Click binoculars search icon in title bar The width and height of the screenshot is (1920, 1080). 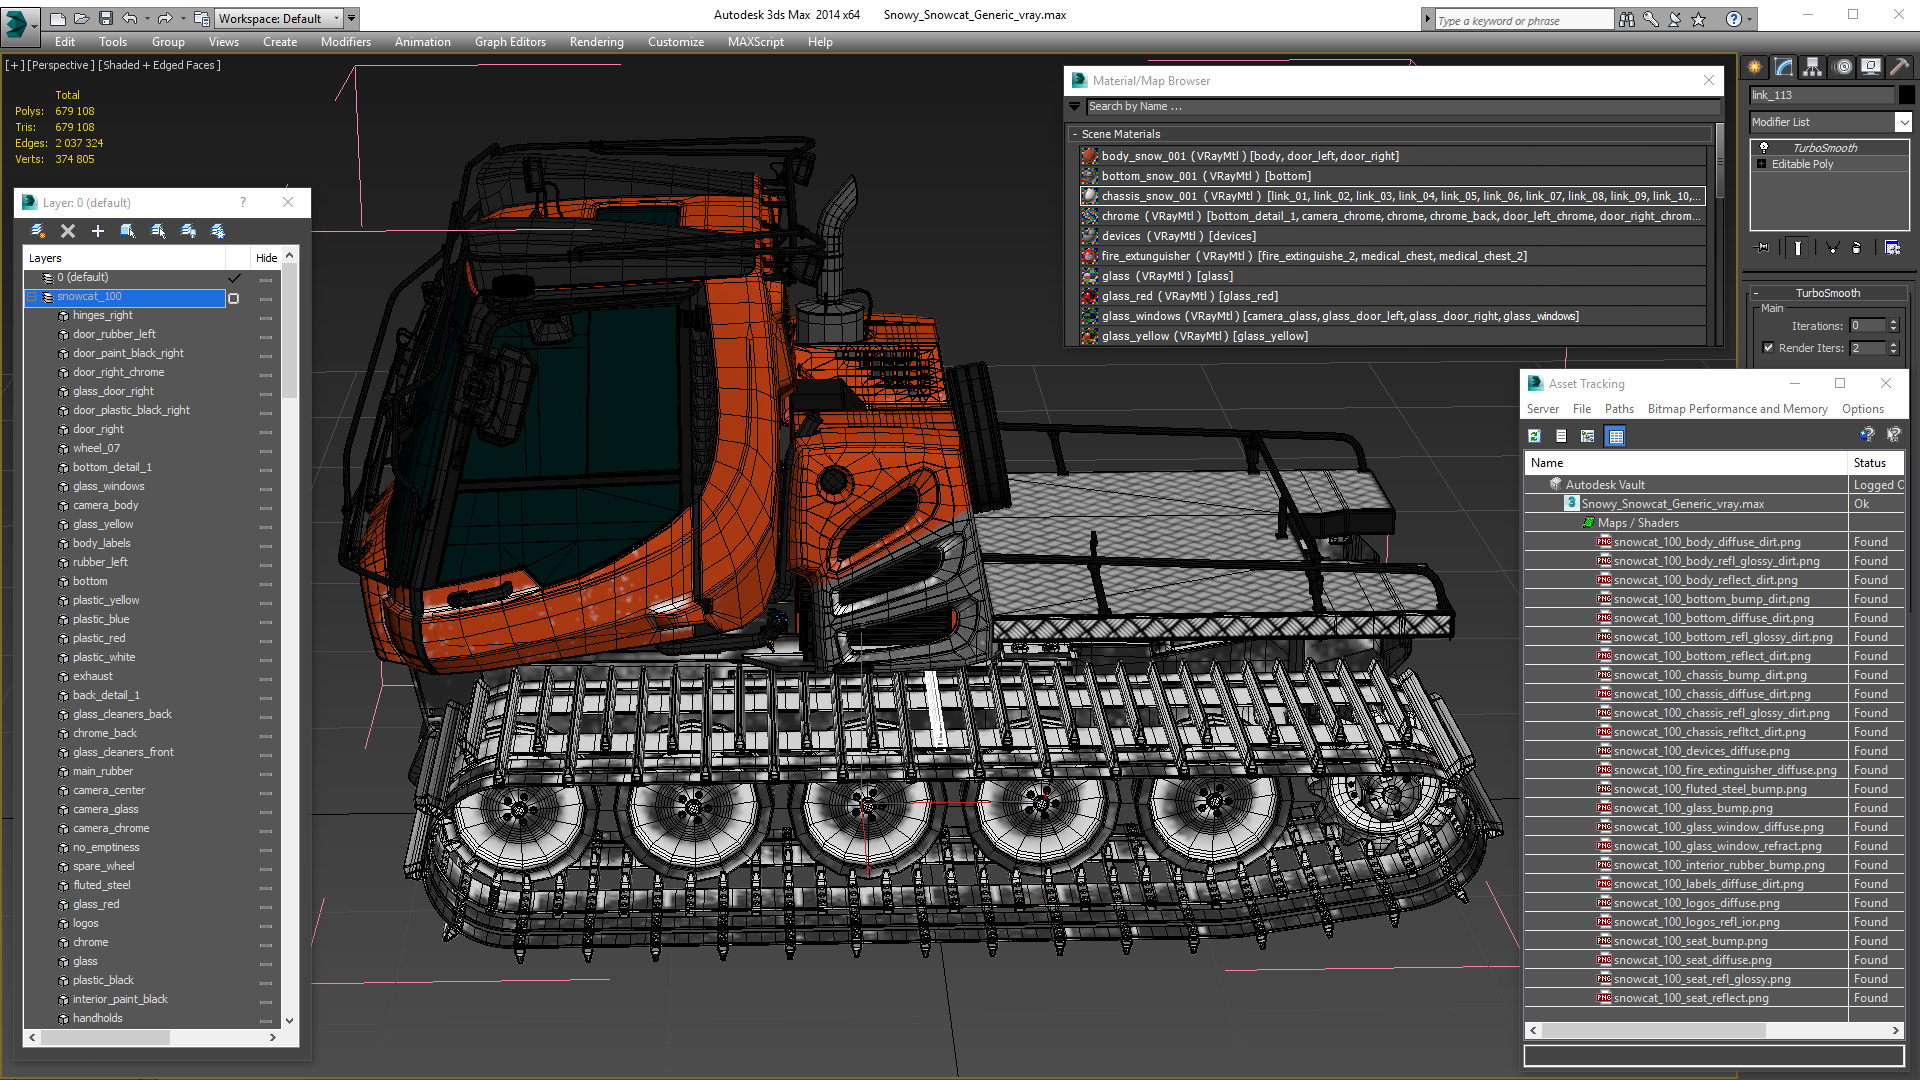click(1627, 19)
